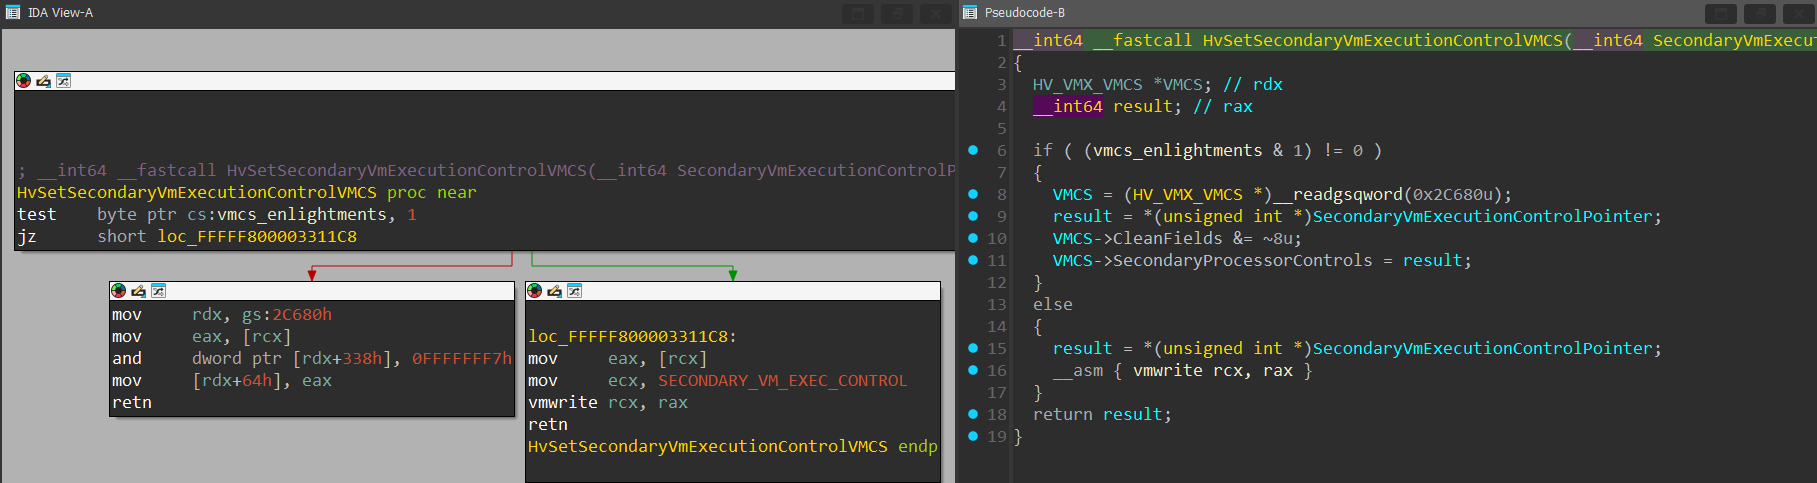
Task: Click '0FFFFFFF7h' constant in the 'and' instruction
Action: (x=462, y=358)
